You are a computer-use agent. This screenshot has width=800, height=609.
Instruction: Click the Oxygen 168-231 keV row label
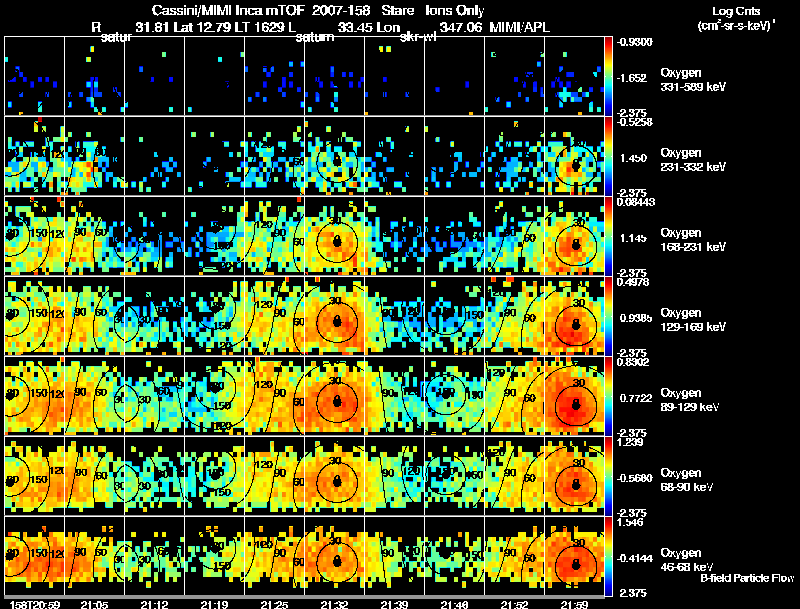(x=693, y=240)
